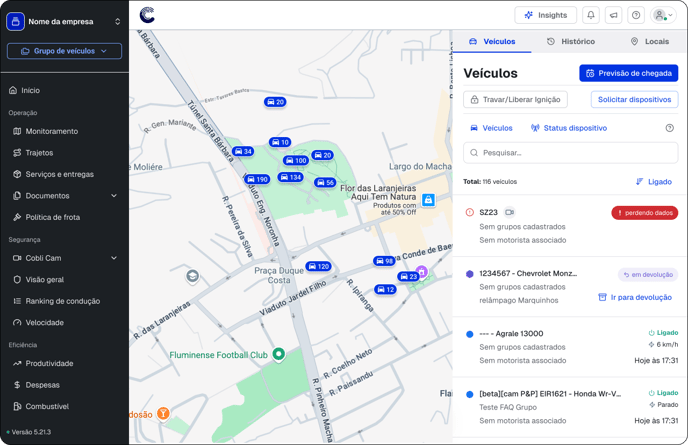The width and height of the screenshot is (688, 445).
Task: Click Travar/Liberar Ignição button
Action: click(516, 100)
